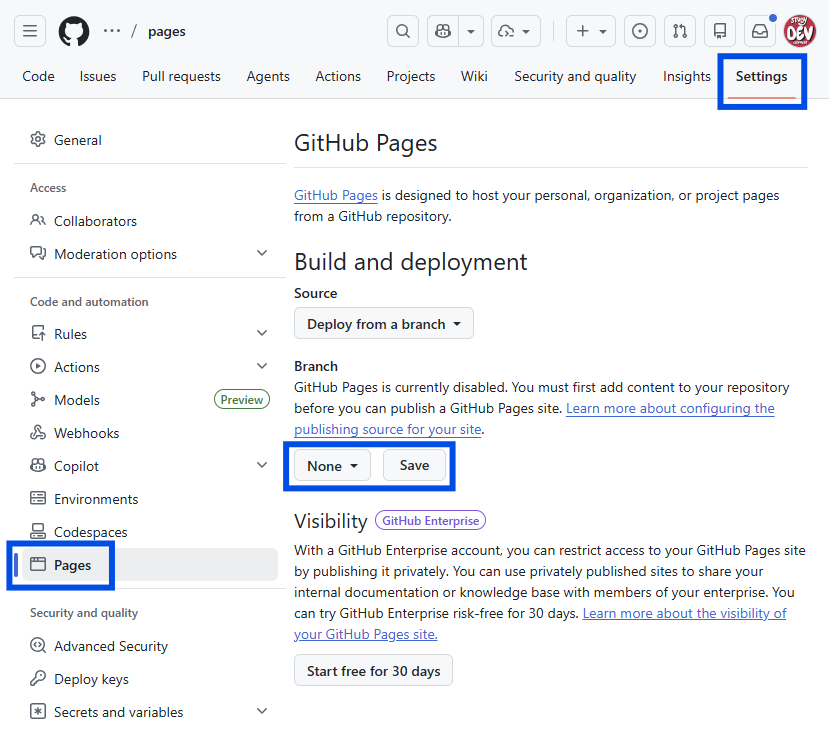The image size is (829, 732).
Task: Open repositories icon in header
Action: click(x=720, y=31)
